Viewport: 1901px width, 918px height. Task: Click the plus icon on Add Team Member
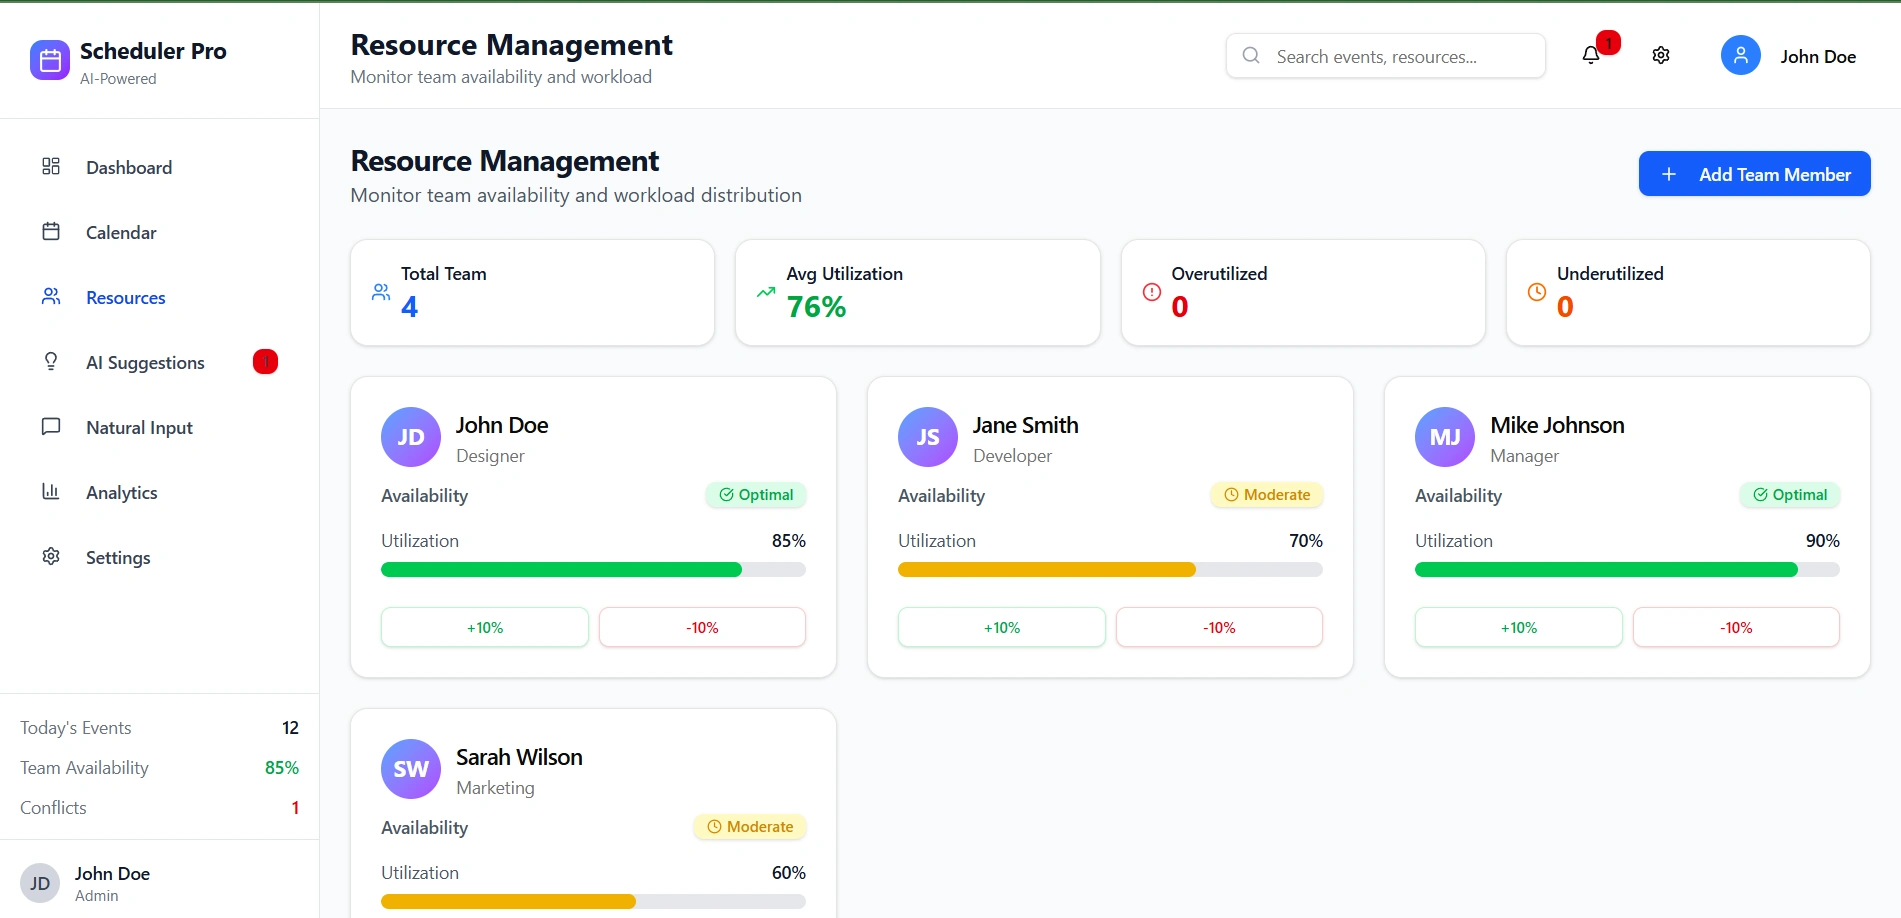pos(1669,174)
